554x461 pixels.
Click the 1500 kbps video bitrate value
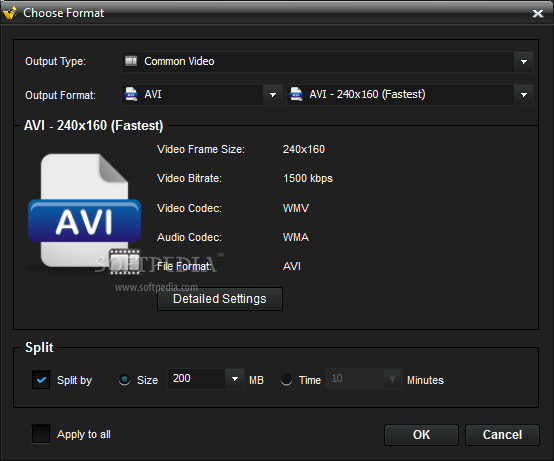[x=308, y=178]
